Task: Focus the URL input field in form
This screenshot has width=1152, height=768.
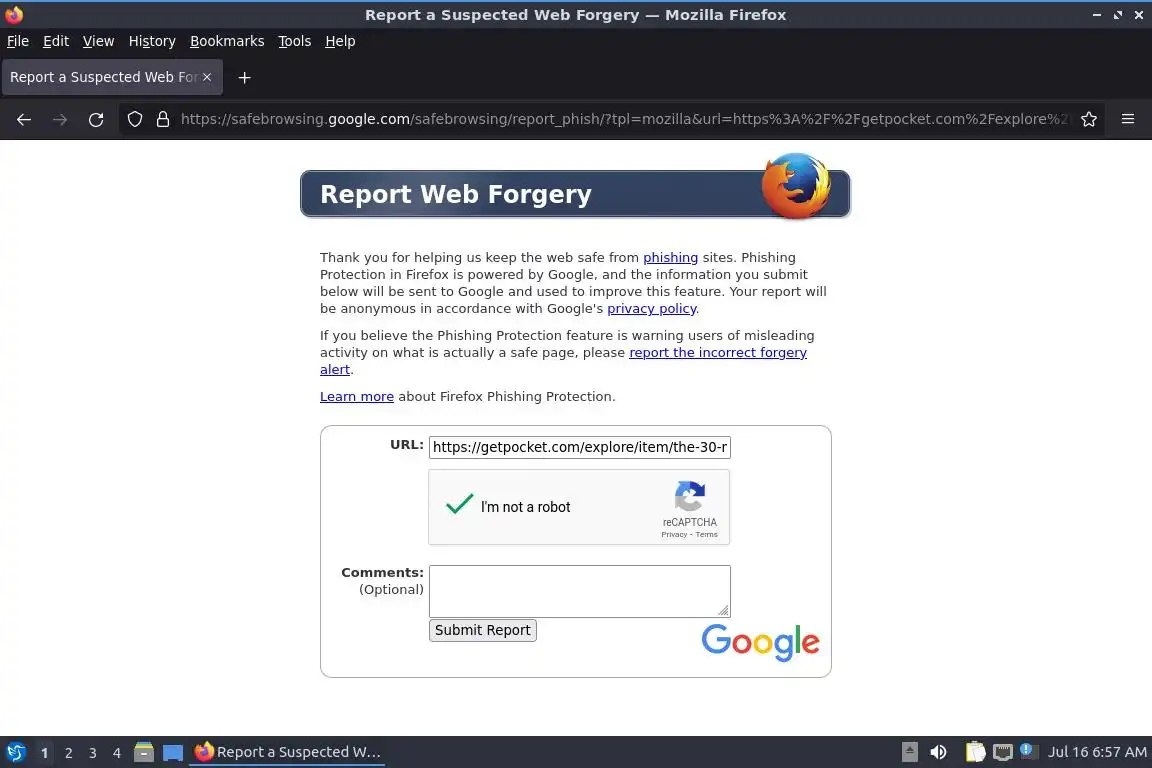Action: click(x=580, y=447)
